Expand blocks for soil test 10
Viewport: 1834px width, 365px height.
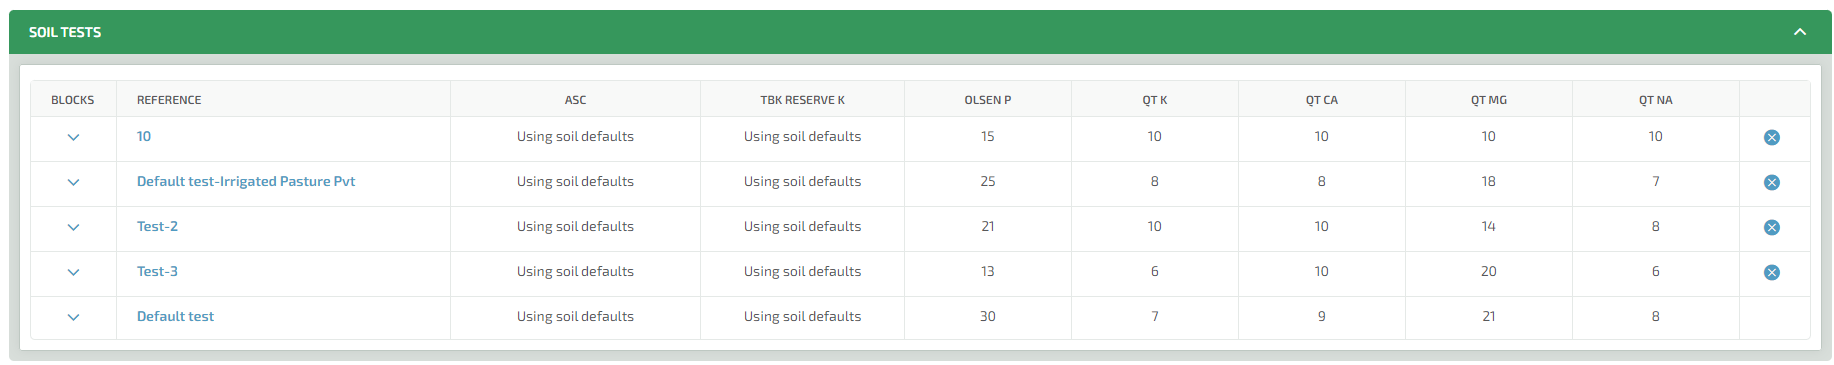tap(73, 137)
